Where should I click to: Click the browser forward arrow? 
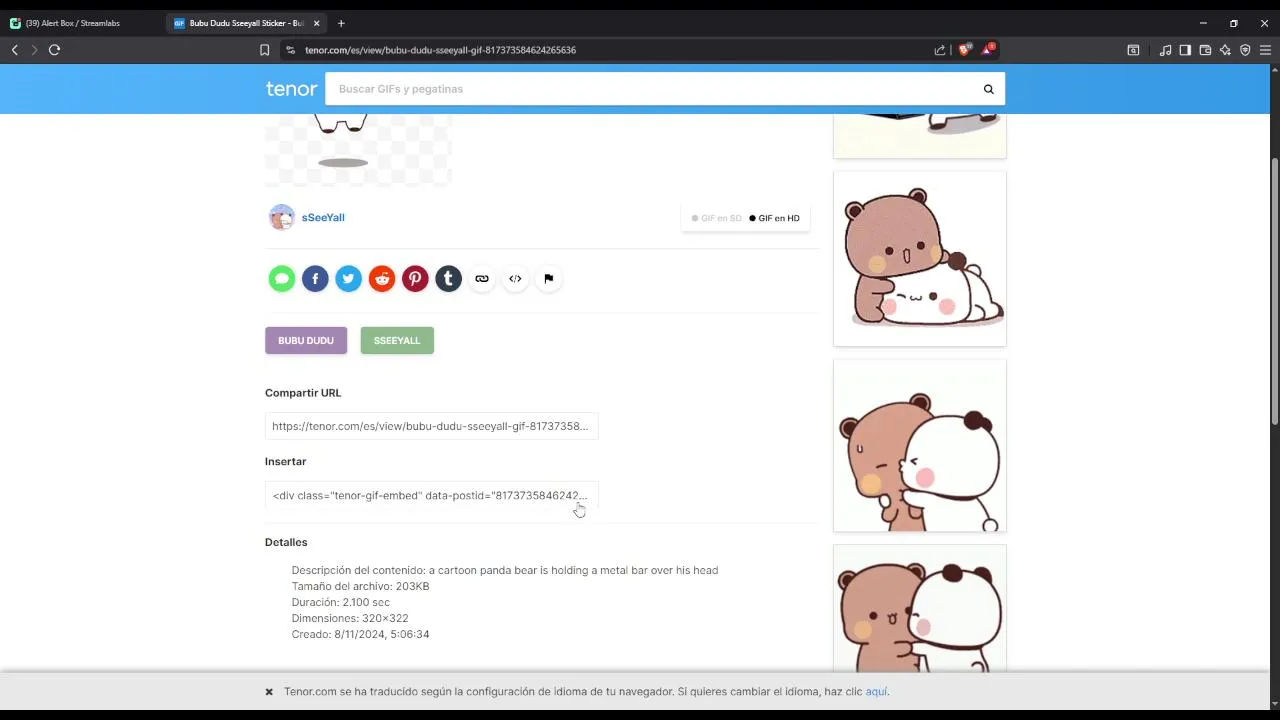coord(34,50)
